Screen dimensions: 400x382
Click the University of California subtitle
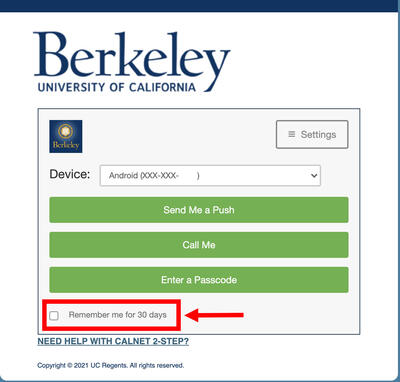coord(117,87)
